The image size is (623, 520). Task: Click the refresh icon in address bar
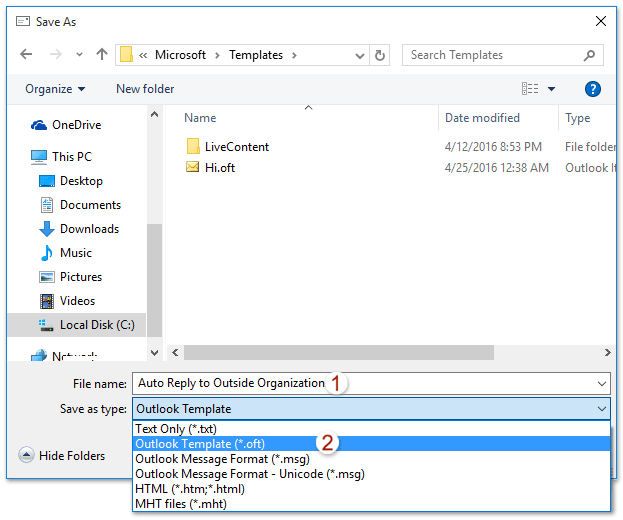(380, 55)
